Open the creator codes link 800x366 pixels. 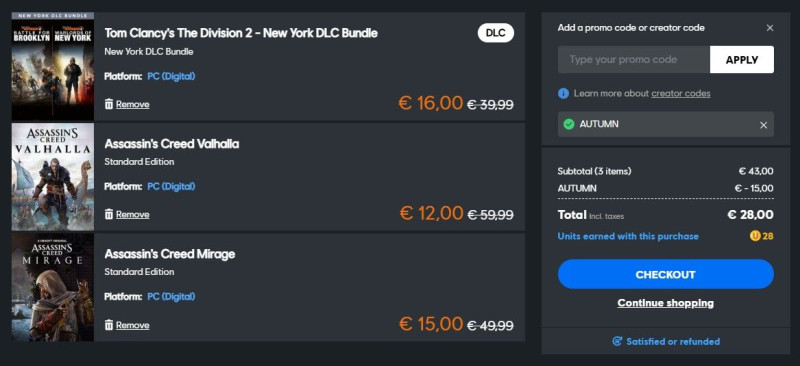click(x=681, y=93)
